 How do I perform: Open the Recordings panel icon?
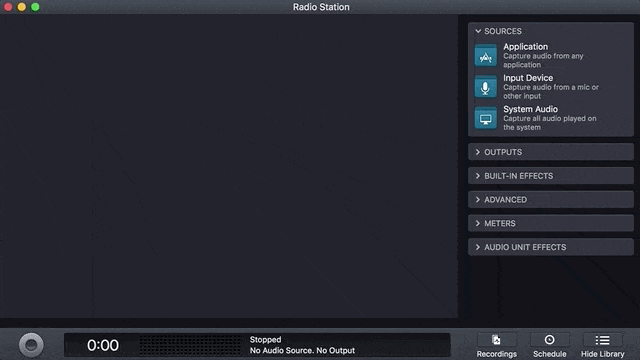[496, 340]
